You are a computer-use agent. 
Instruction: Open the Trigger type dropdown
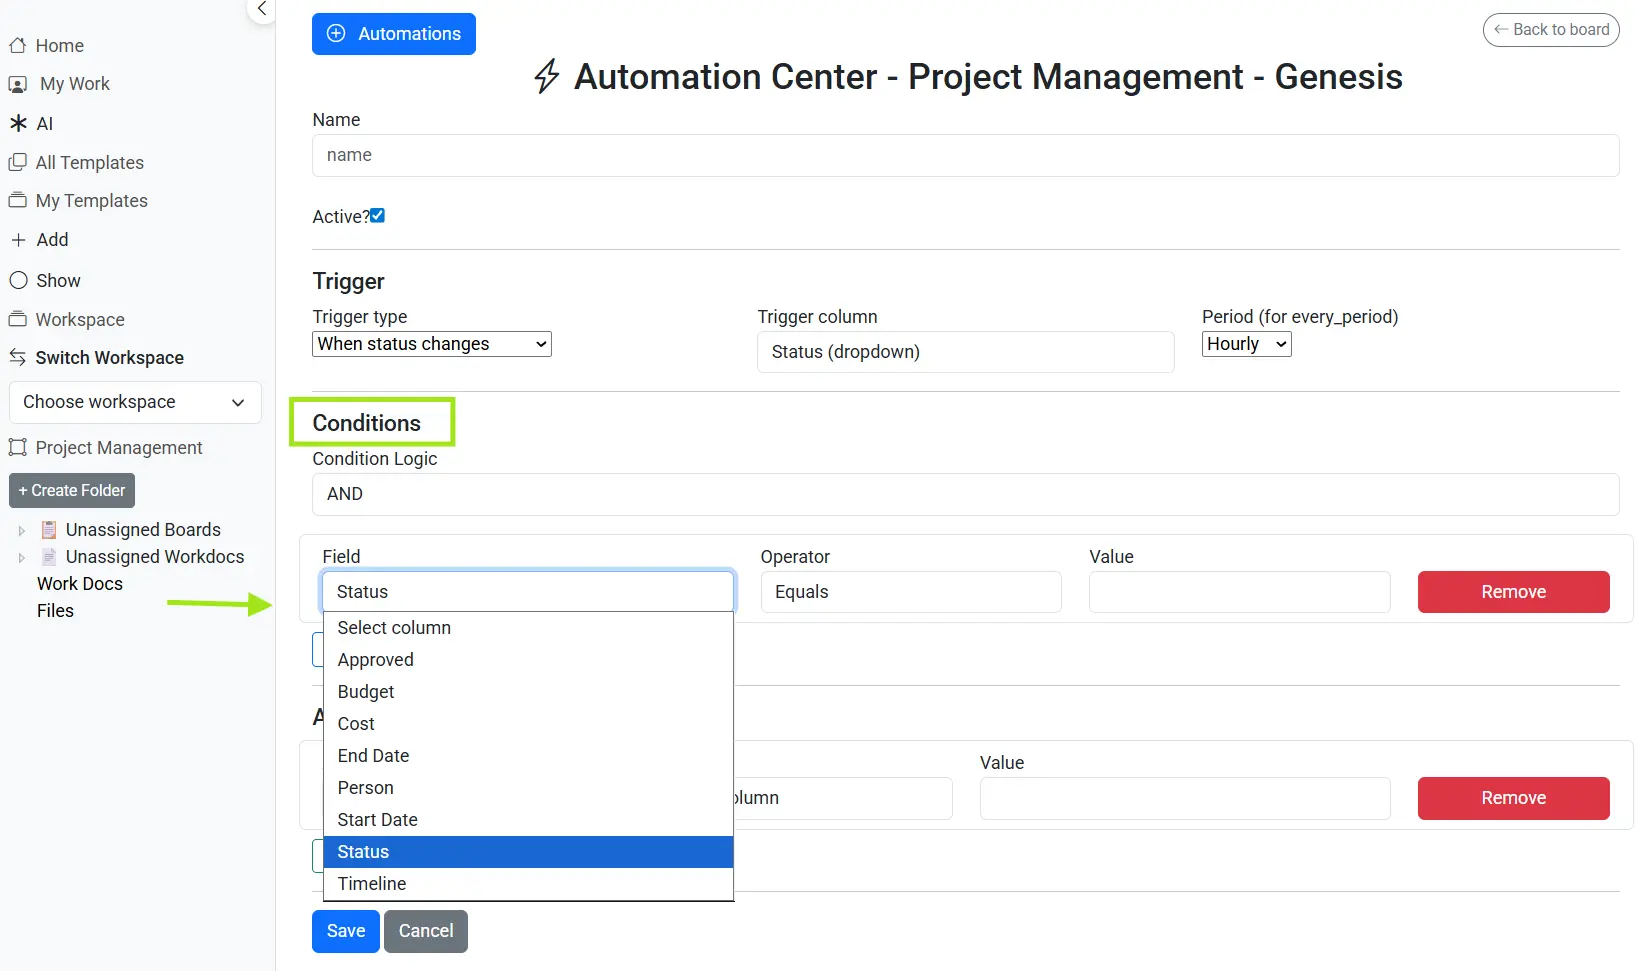(x=432, y=344)
